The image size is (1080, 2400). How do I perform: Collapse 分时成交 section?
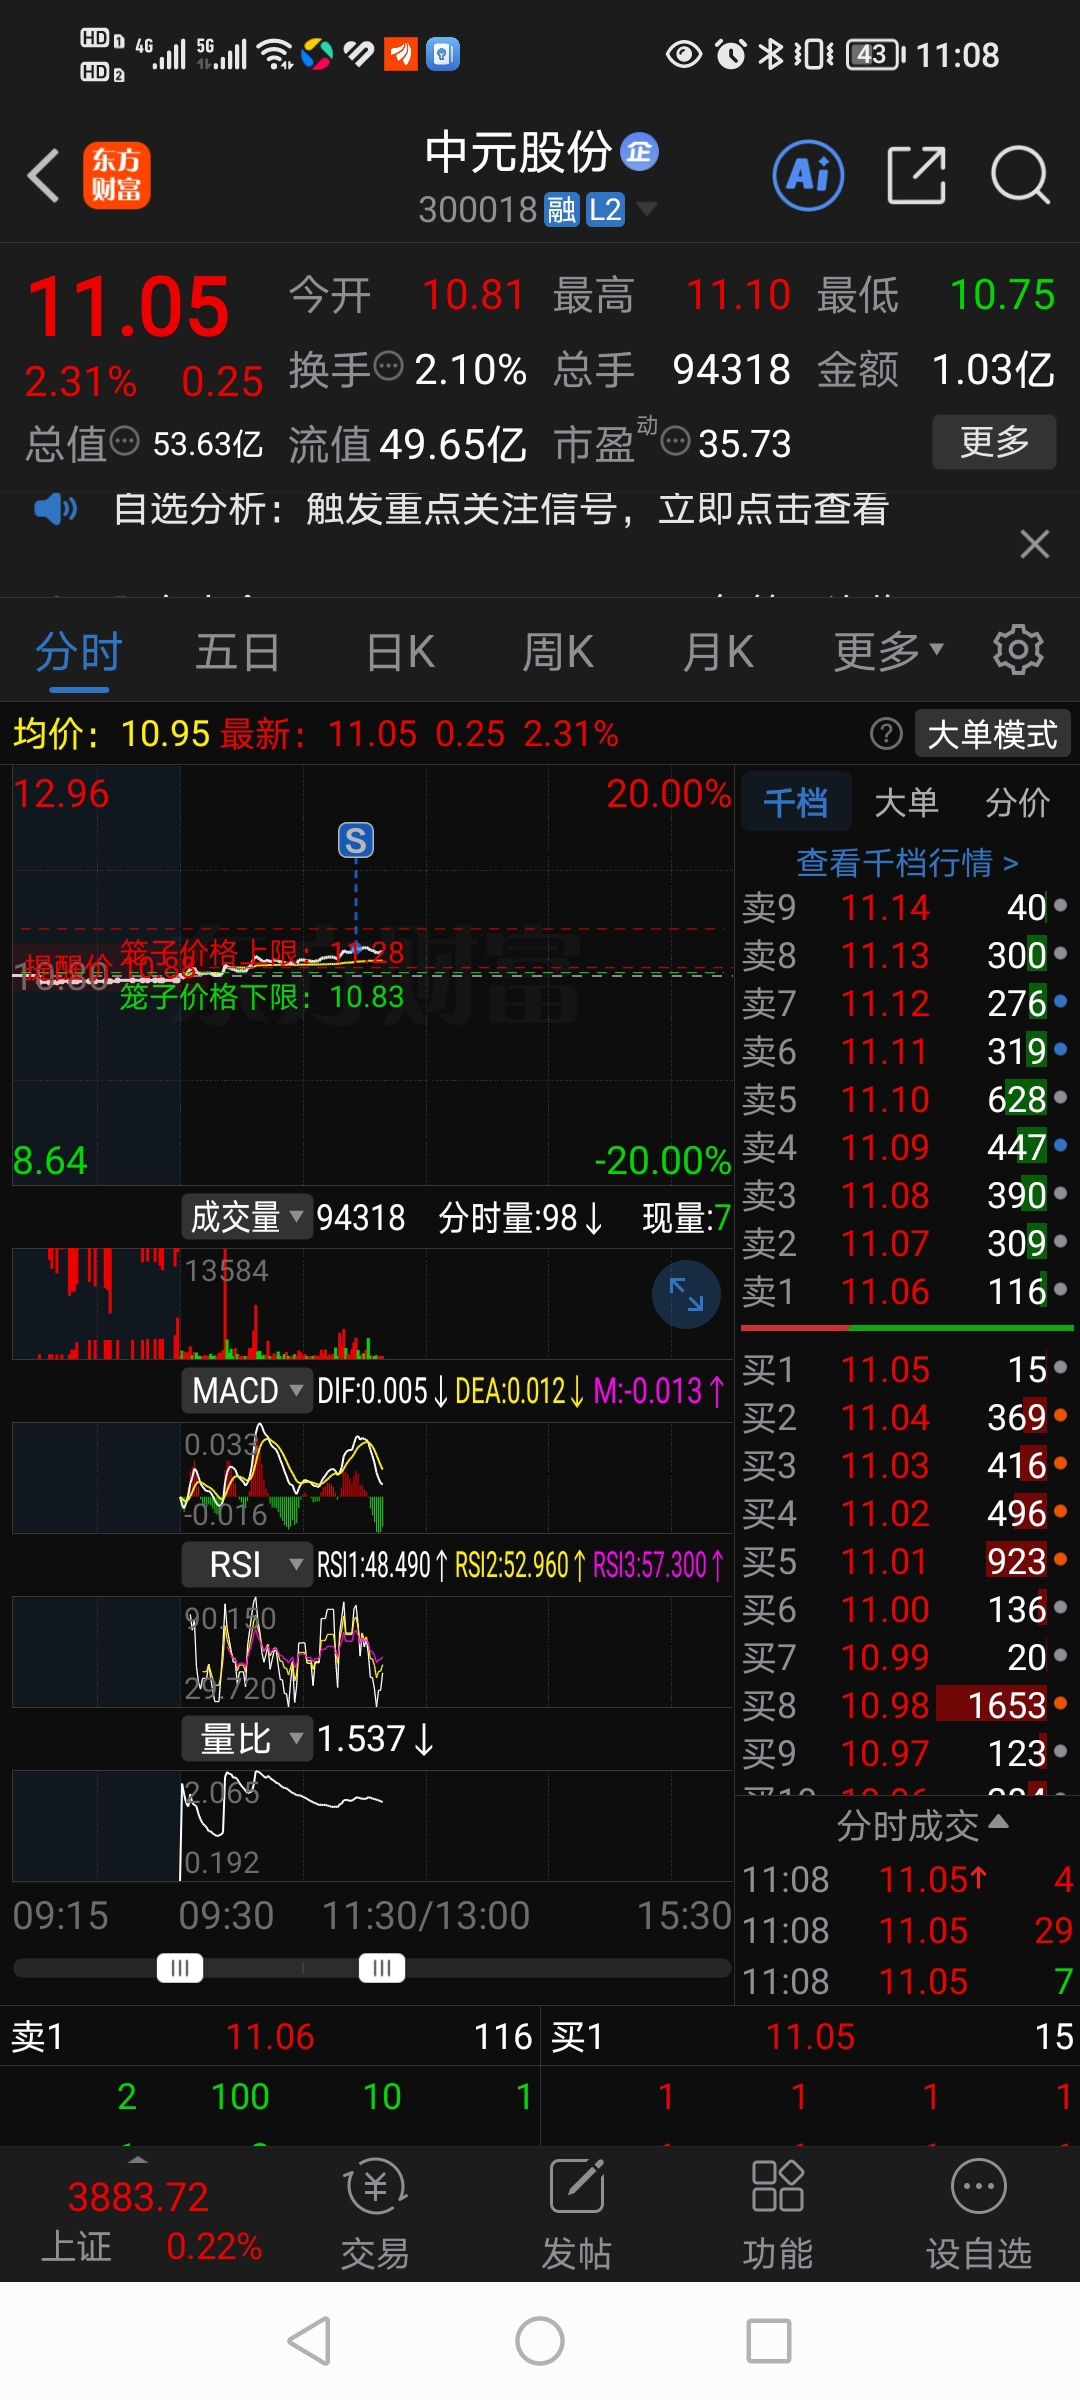click(x=922, y=1826)
